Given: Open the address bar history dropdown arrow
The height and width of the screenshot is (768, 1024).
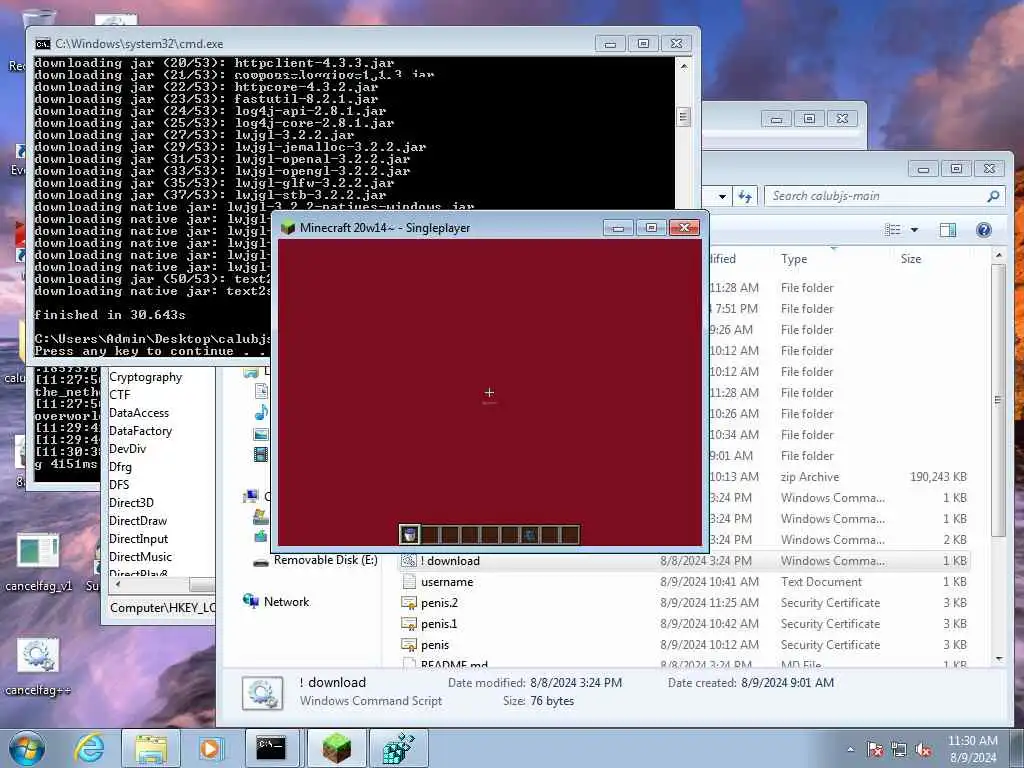Looking at the screenshot, I should [722, 196].
